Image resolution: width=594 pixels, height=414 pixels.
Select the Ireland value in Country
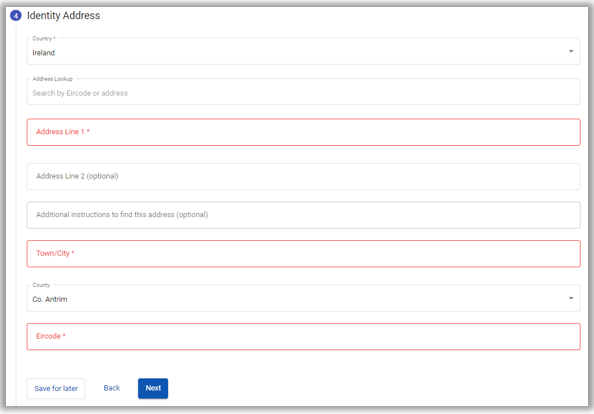[x=44, y=53]
